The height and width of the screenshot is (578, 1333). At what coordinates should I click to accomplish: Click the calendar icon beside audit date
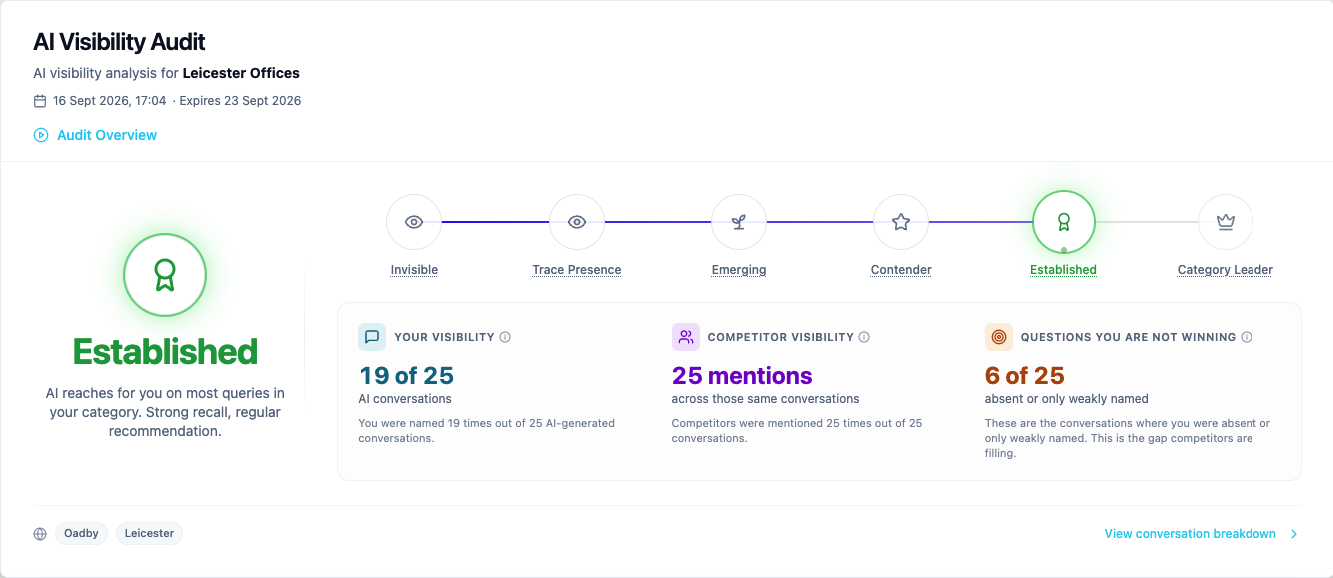tap(40, 101)
